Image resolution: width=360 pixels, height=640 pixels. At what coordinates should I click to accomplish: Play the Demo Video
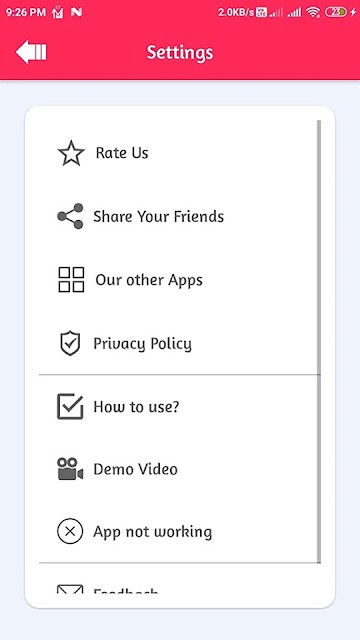180,469
